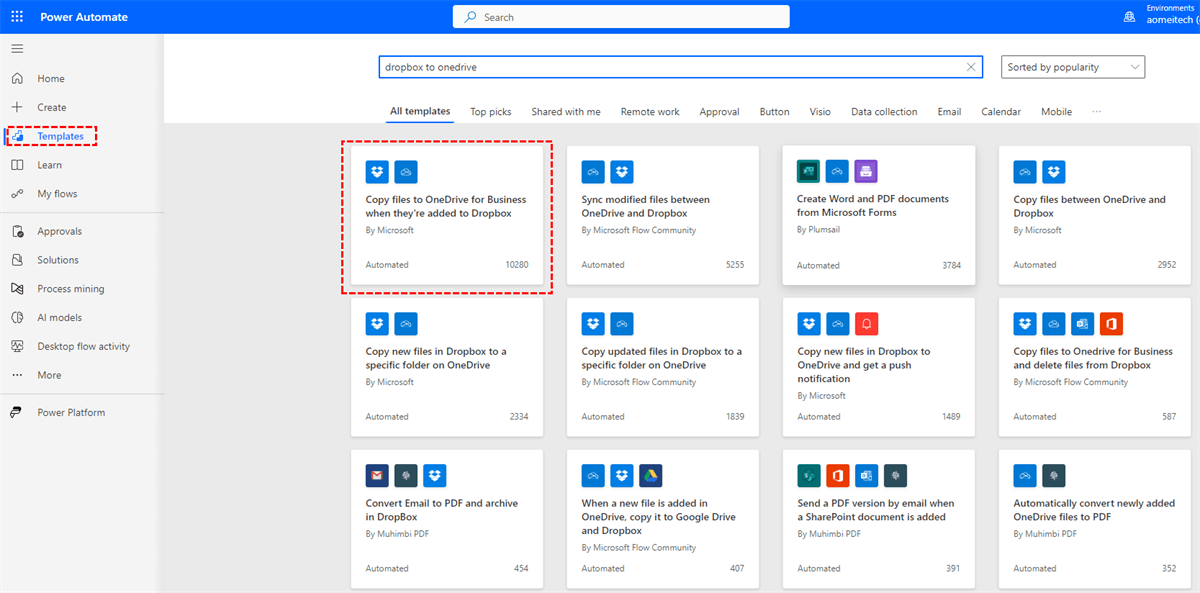The image size is (1200, 593).
Task: Select the All templates tab
Action: click(420, 112)
